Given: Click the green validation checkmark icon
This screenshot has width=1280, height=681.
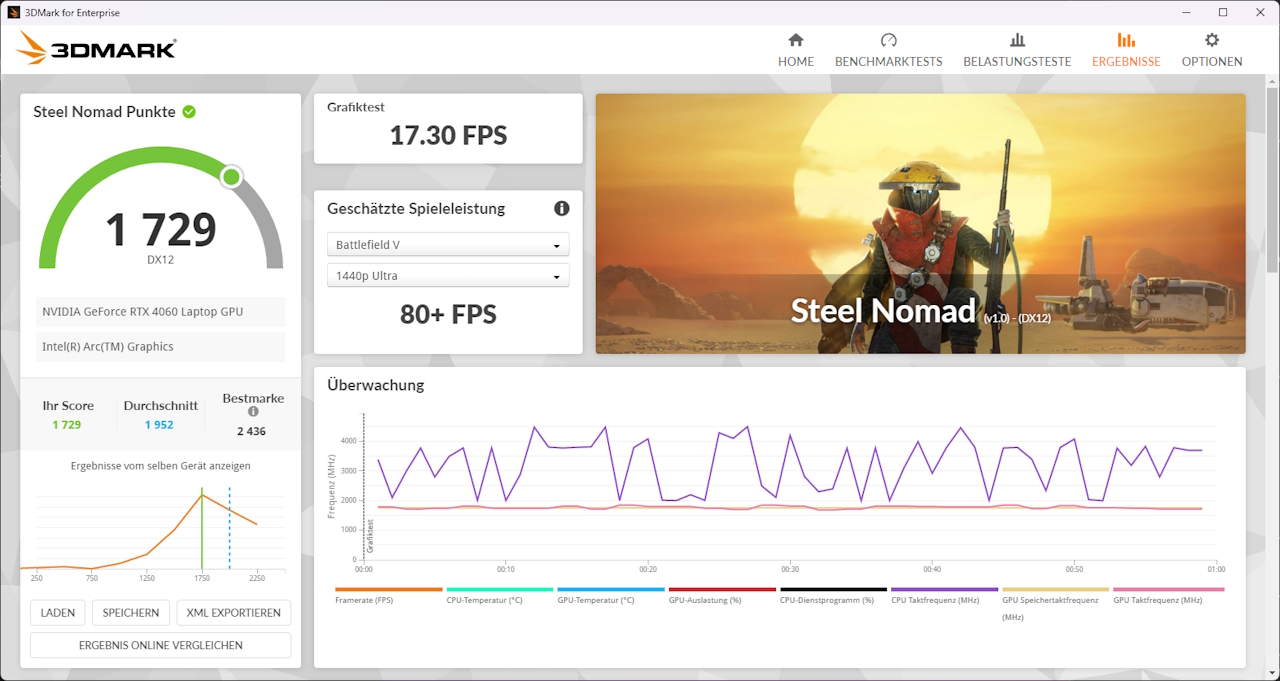Looking at the screenshot, I should pyautogui.click(x=189, y=112).
